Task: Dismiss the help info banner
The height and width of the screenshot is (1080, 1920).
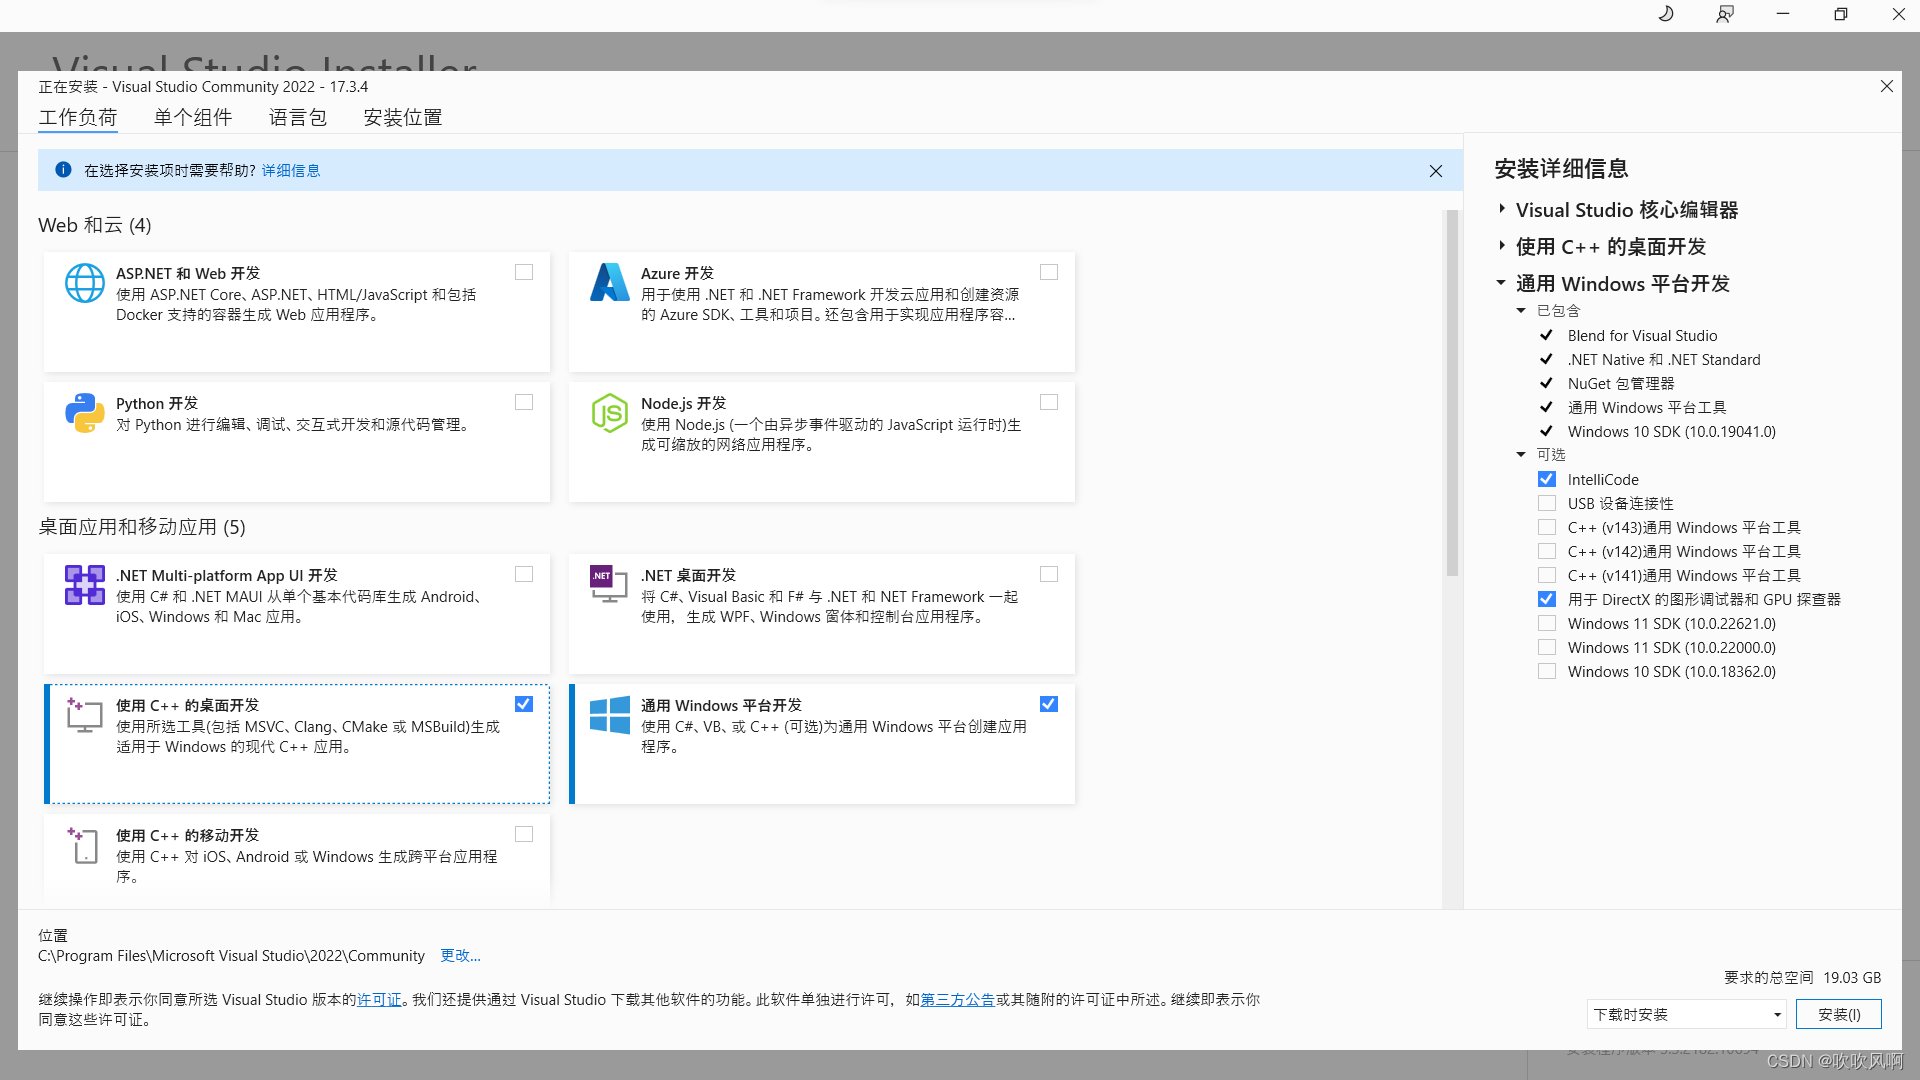Action: 1436,171
